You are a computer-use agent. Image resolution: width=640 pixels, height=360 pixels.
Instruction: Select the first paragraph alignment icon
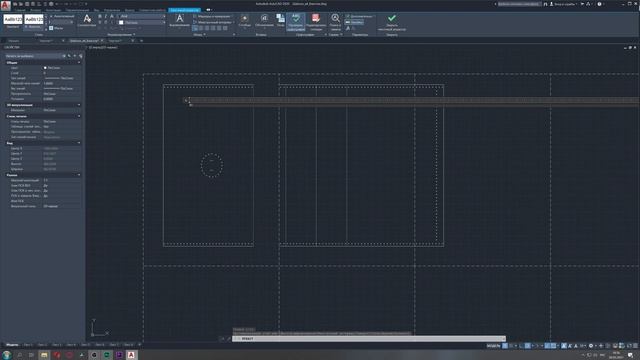coord(195,28)
